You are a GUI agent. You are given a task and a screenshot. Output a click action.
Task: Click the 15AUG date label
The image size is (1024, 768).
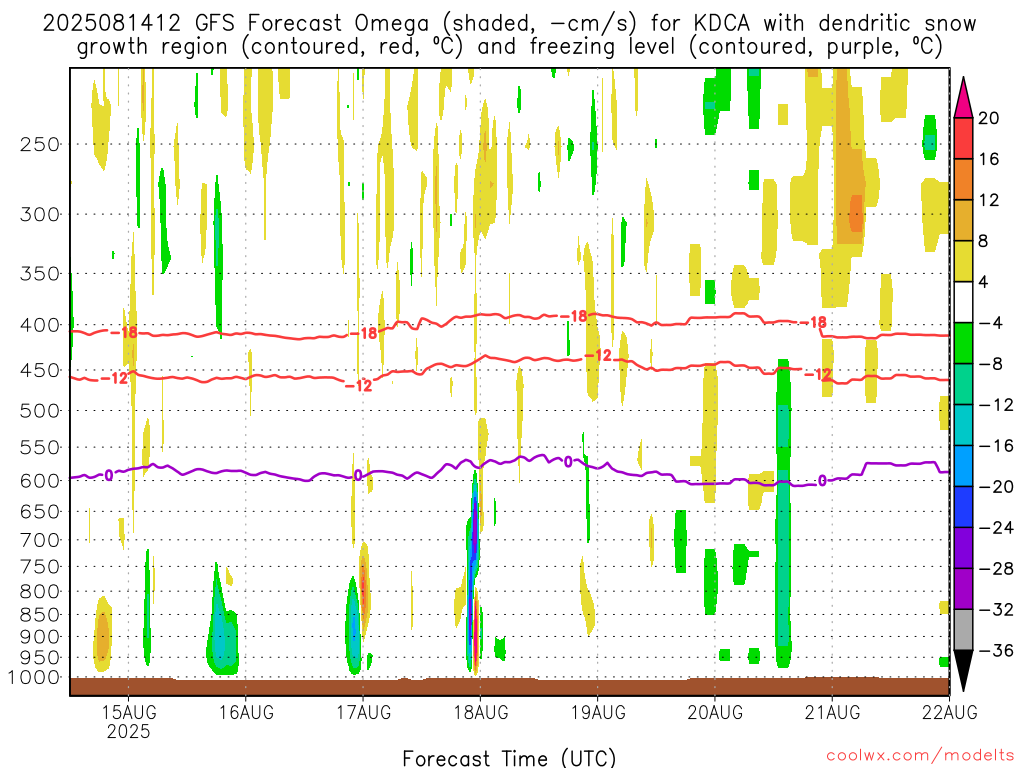point(129,712)
